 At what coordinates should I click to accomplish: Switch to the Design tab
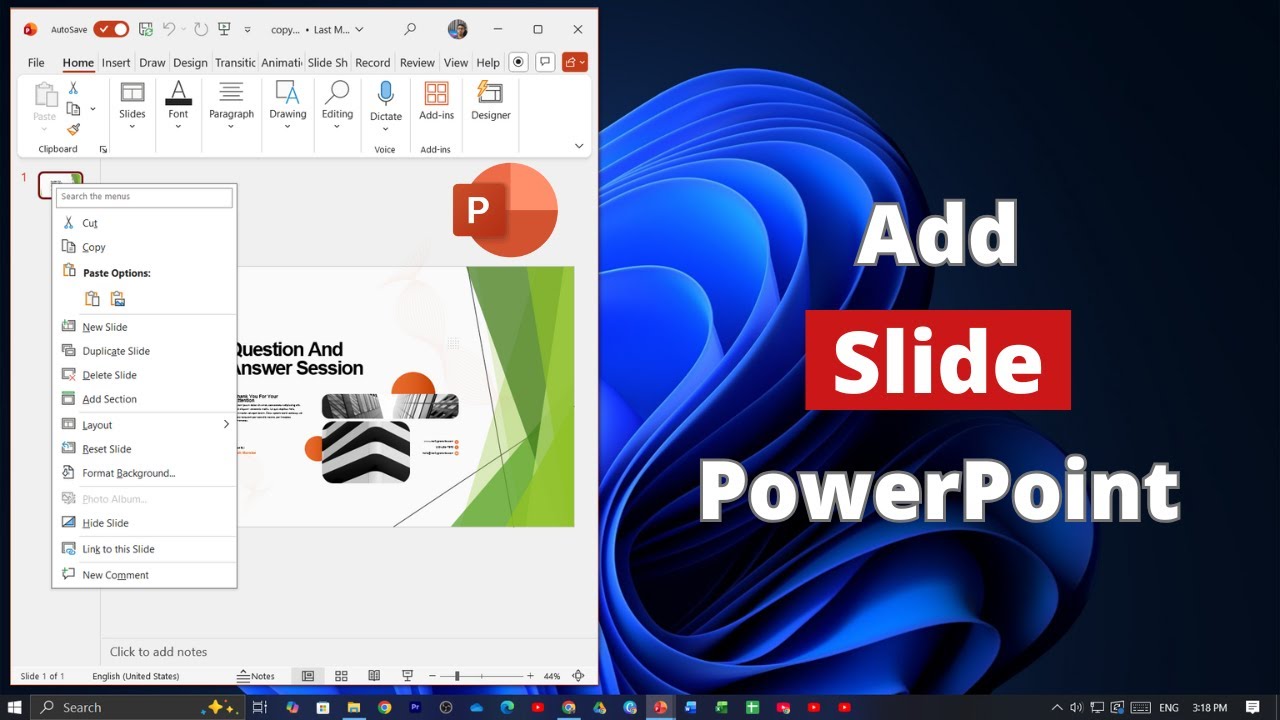click(x=190, y=62)
